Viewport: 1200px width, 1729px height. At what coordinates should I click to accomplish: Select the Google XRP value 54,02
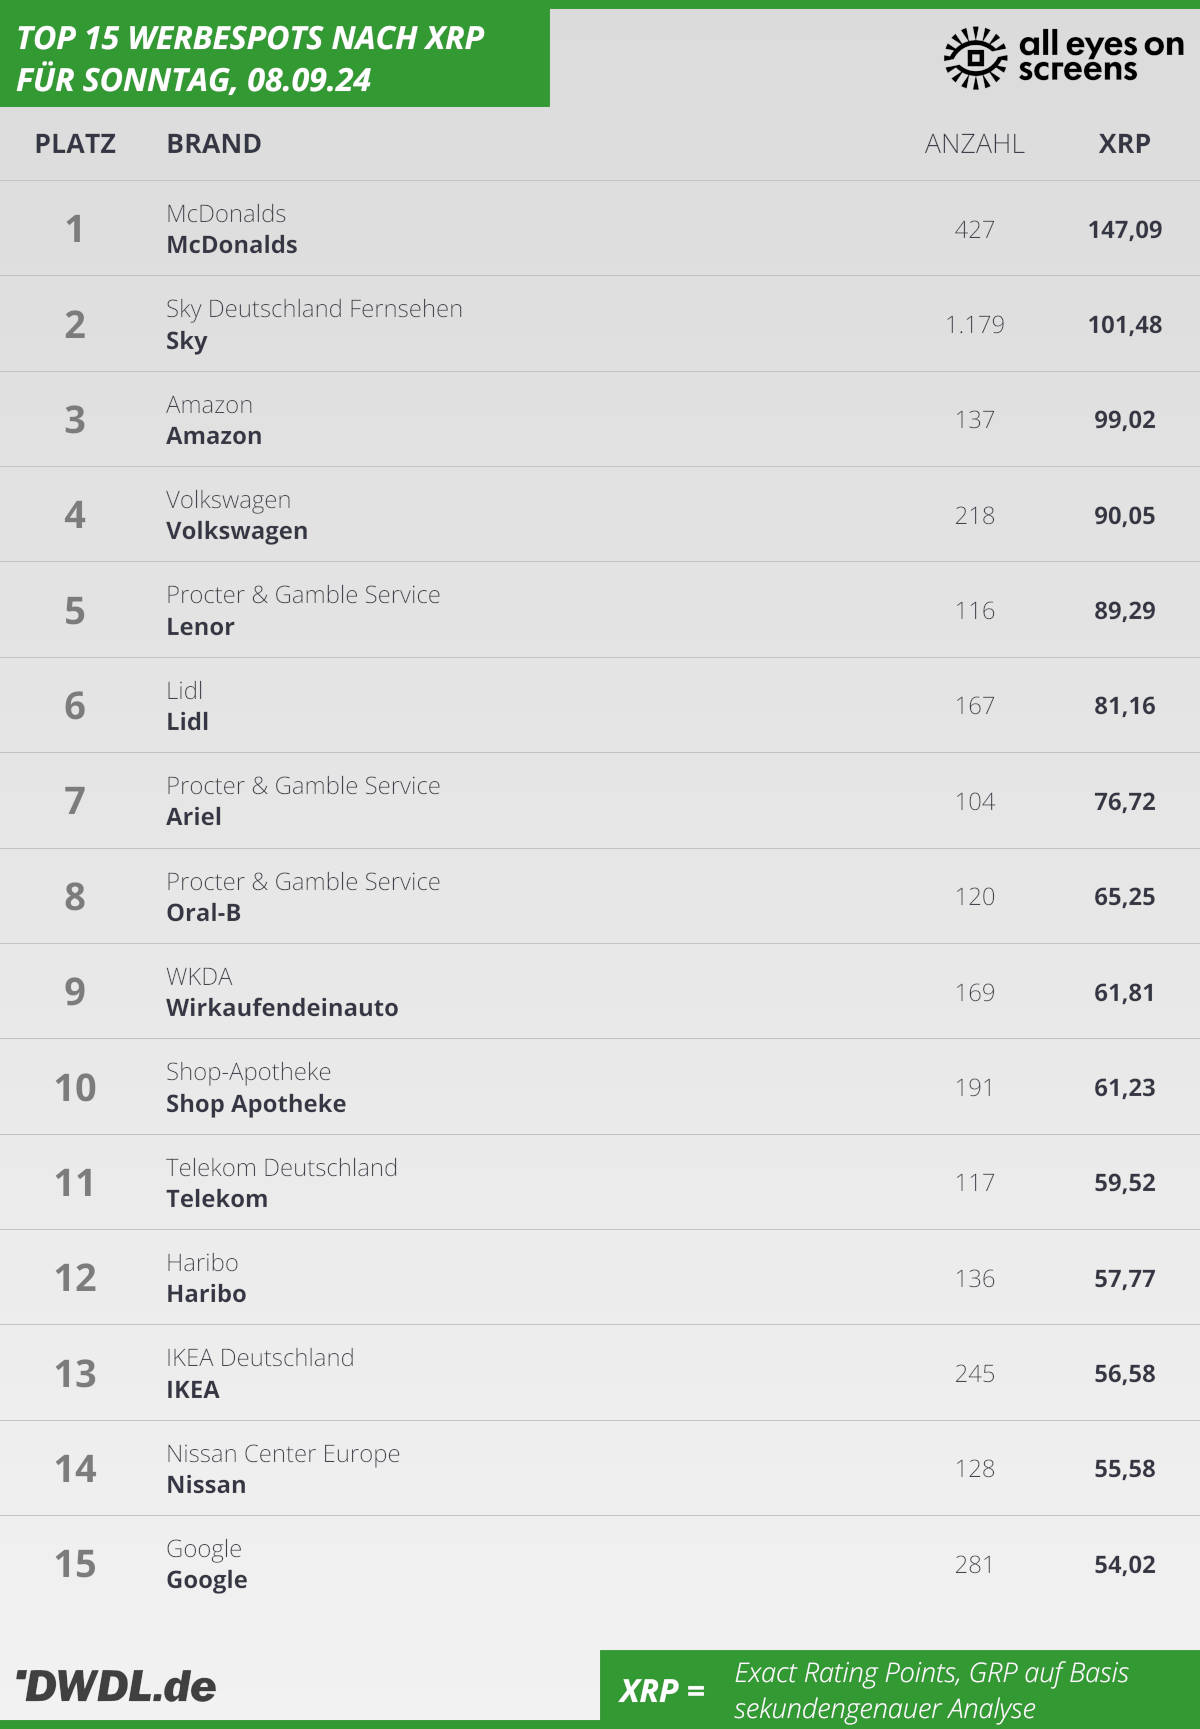click(1124, 1565)
